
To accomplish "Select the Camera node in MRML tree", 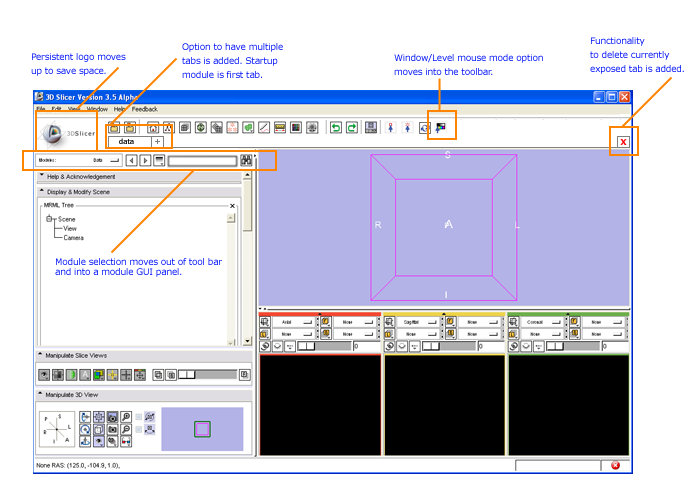I will tap(73, 238).
